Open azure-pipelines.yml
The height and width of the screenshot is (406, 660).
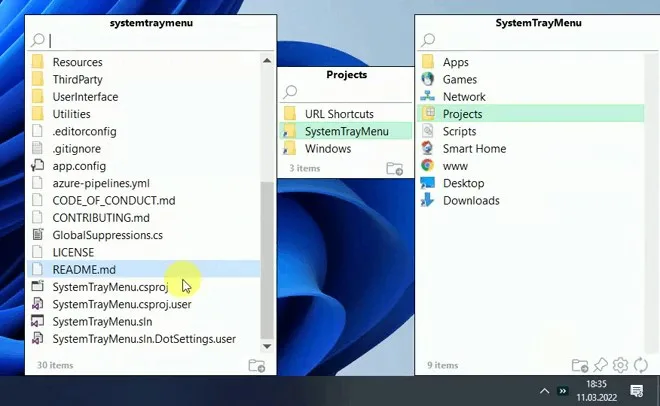coord(144,183)
